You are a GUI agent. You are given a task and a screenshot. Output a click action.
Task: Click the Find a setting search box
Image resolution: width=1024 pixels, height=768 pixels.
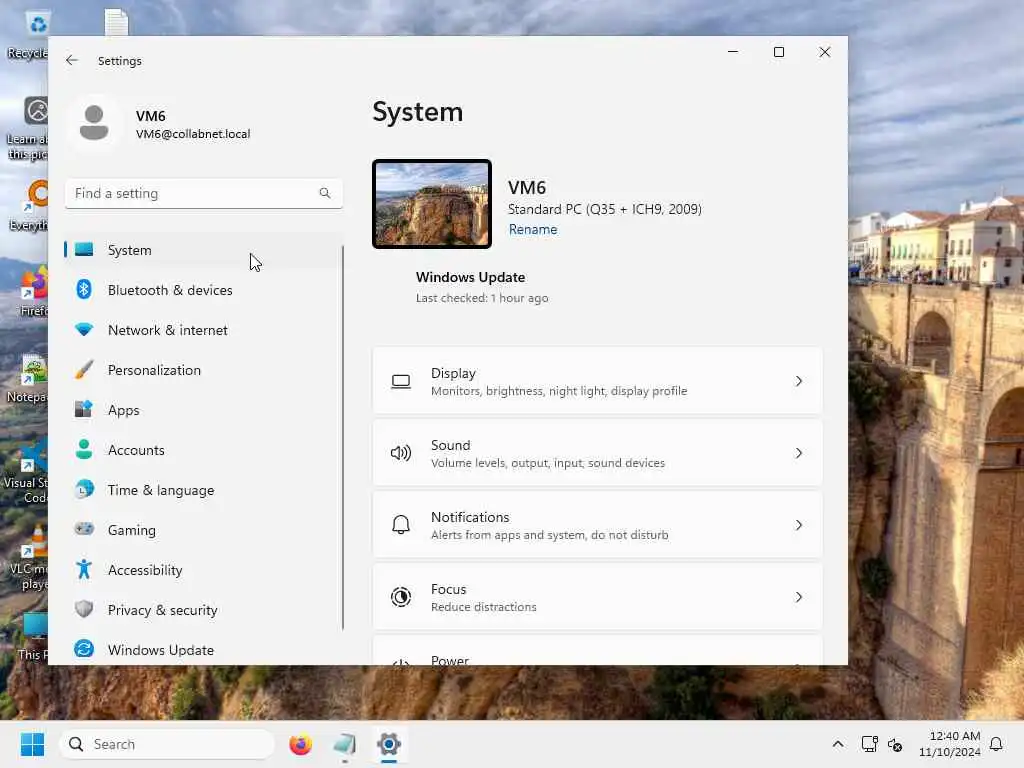(203, 193)
